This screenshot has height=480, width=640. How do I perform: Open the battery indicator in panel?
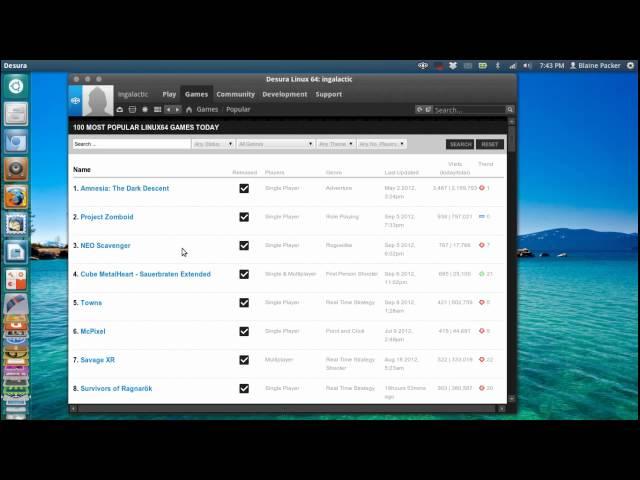point(483,65)
